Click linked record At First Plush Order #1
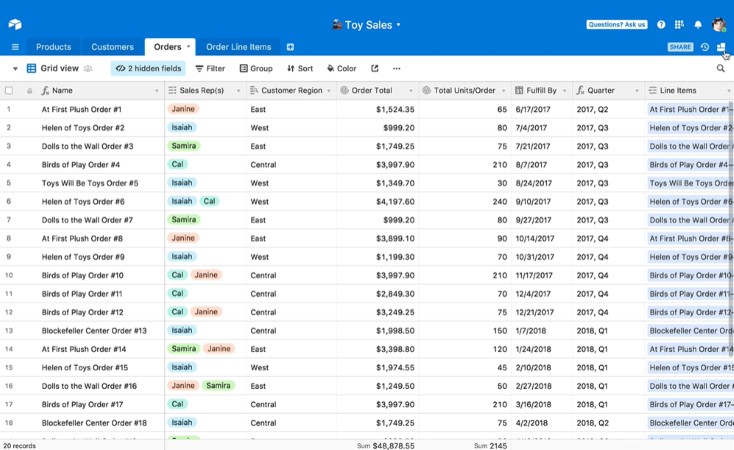Viewport: 734px width, 450px height. (690, 109)
